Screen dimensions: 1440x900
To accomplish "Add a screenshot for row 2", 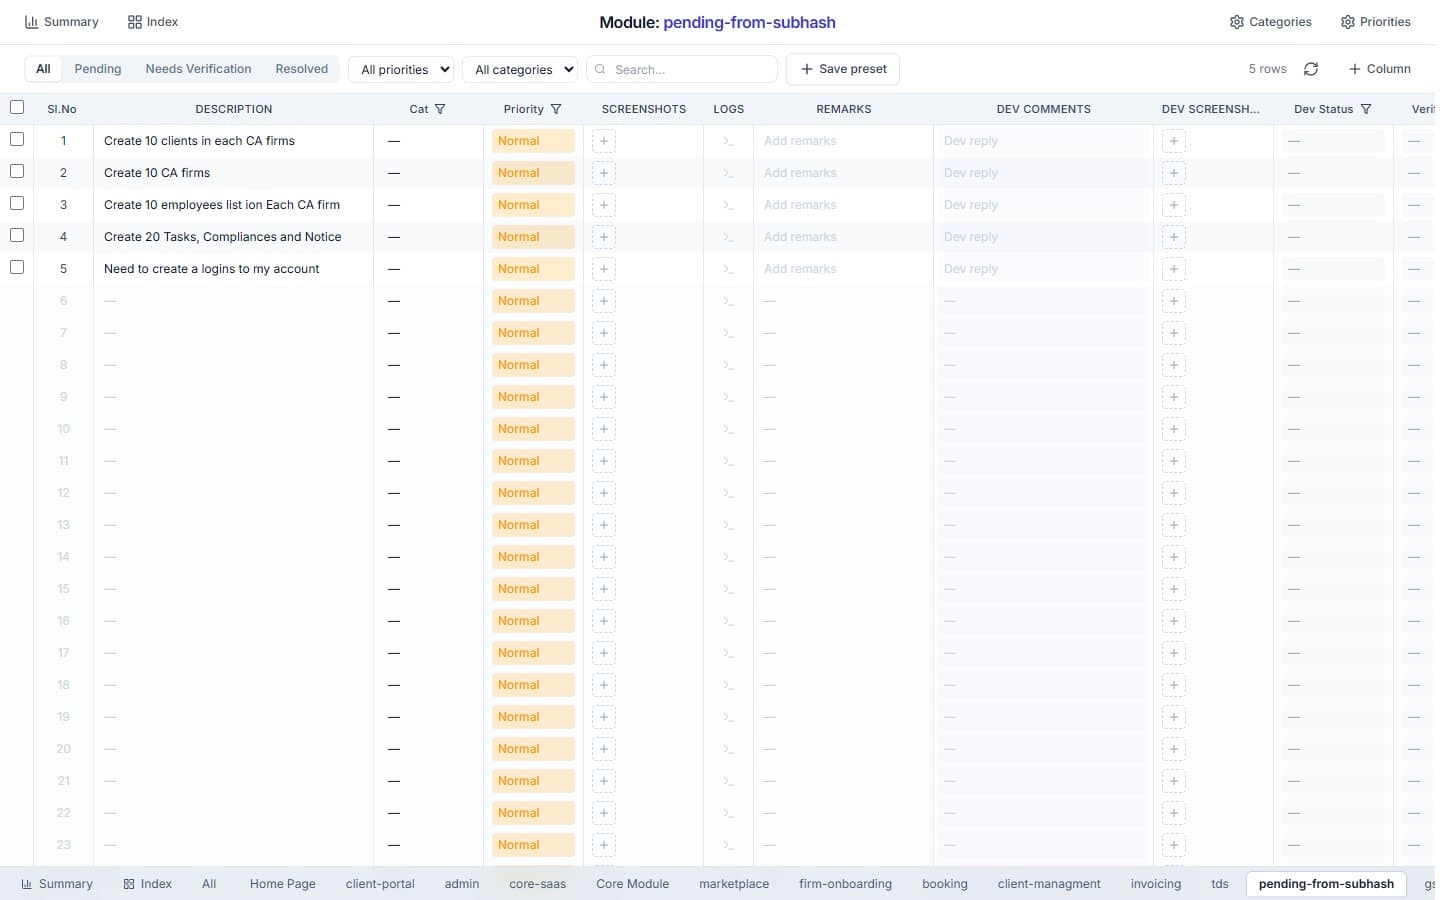I will [x=604, y=173].
